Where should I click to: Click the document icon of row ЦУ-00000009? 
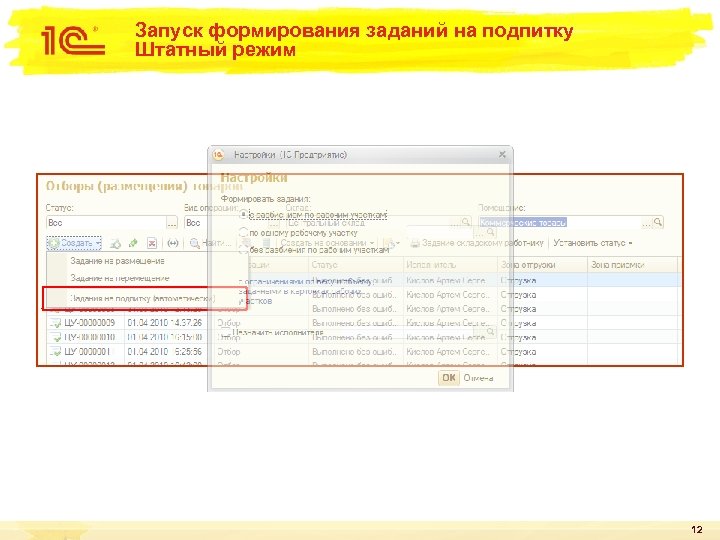(56, 323)
